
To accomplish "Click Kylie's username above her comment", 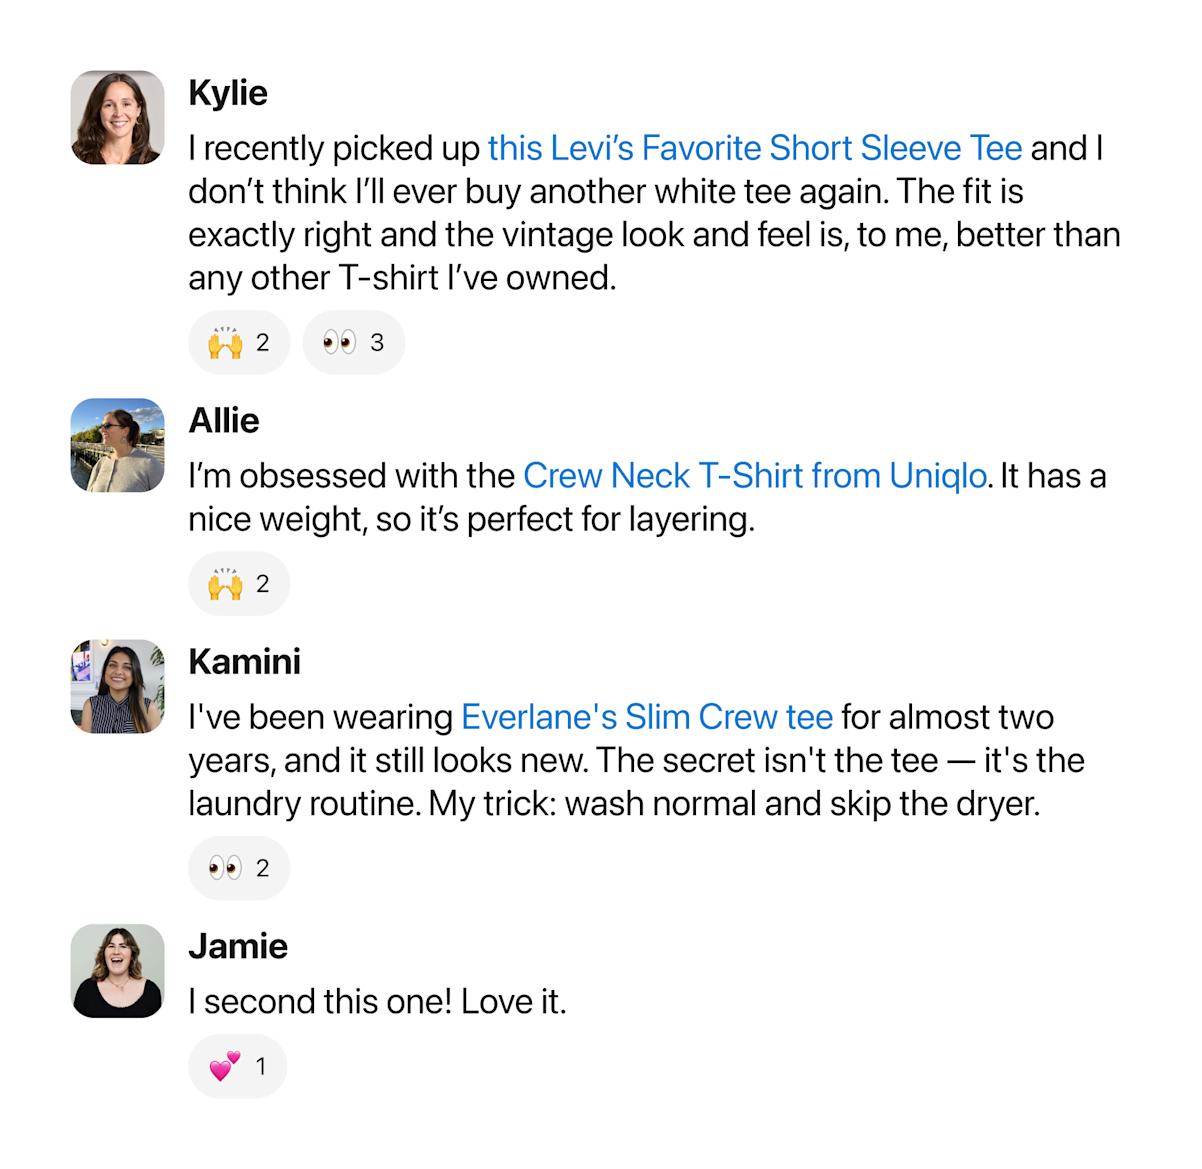I will [x=228, y=93].
